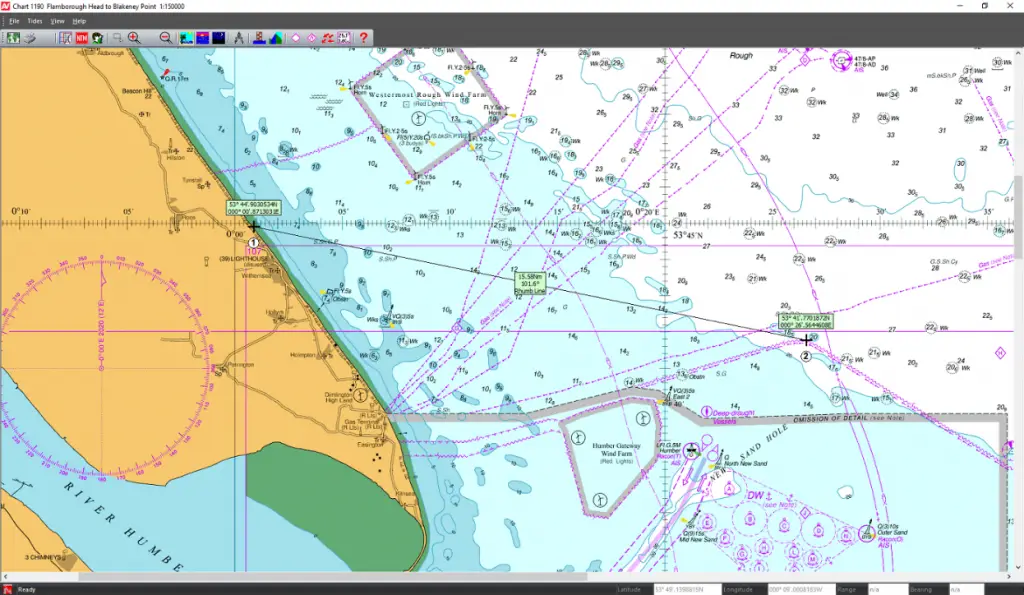Zoom out with the minus magnifier

click(165, 38)
